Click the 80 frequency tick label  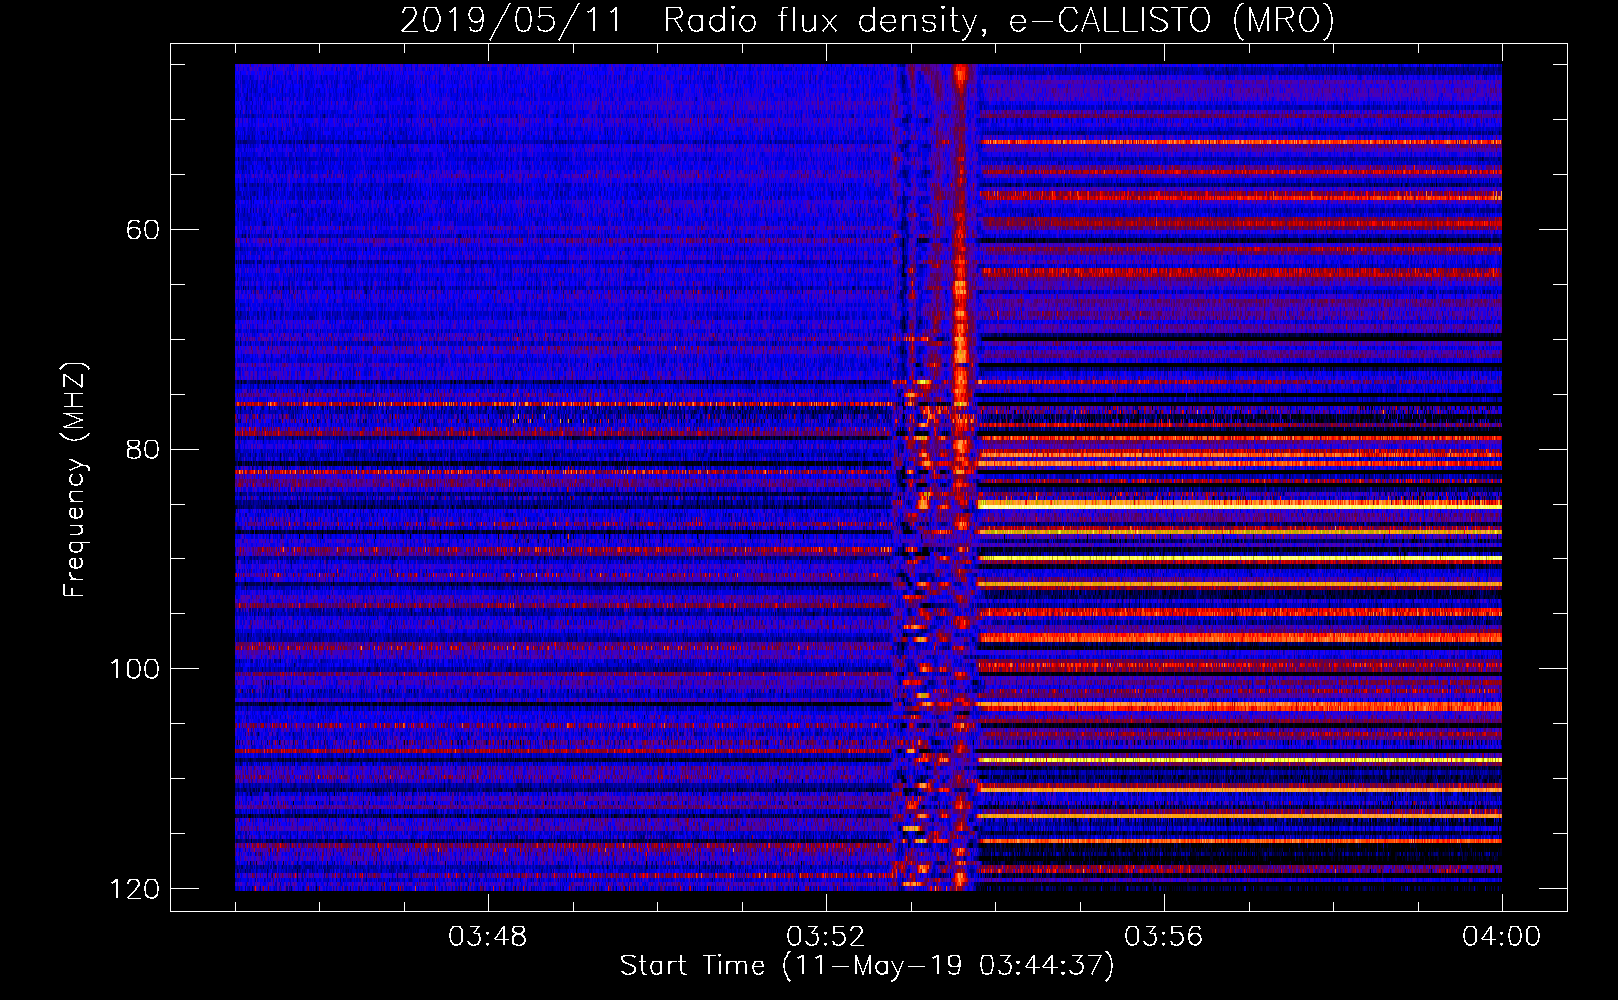(143, 449)
